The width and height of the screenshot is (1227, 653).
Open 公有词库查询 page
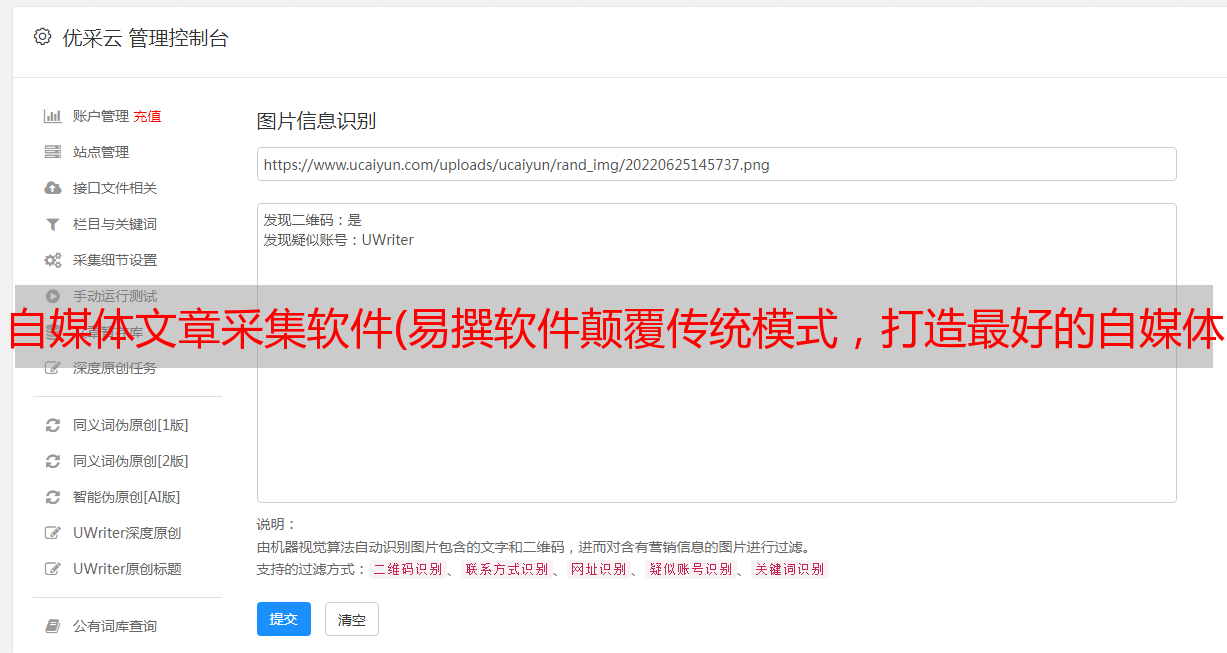click(115, 626)
